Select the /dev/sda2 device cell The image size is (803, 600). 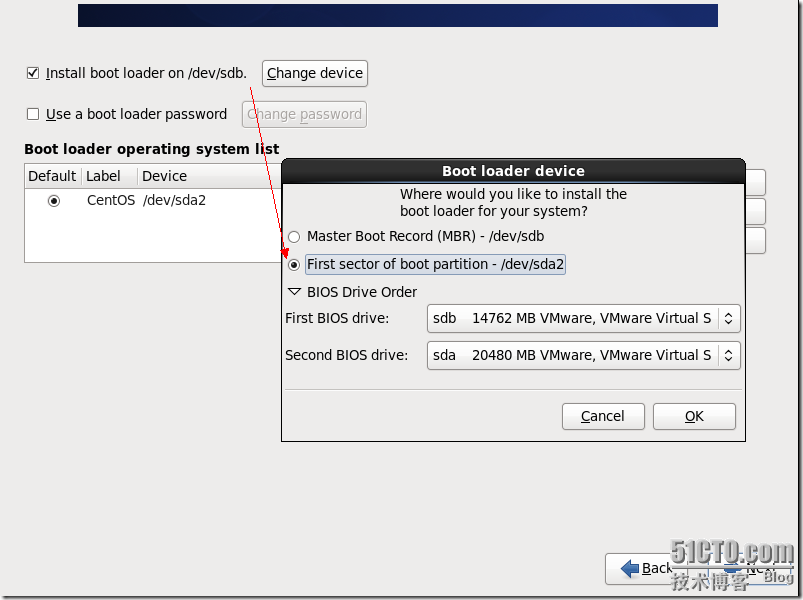pyautogui.click(x=174, y=200)
